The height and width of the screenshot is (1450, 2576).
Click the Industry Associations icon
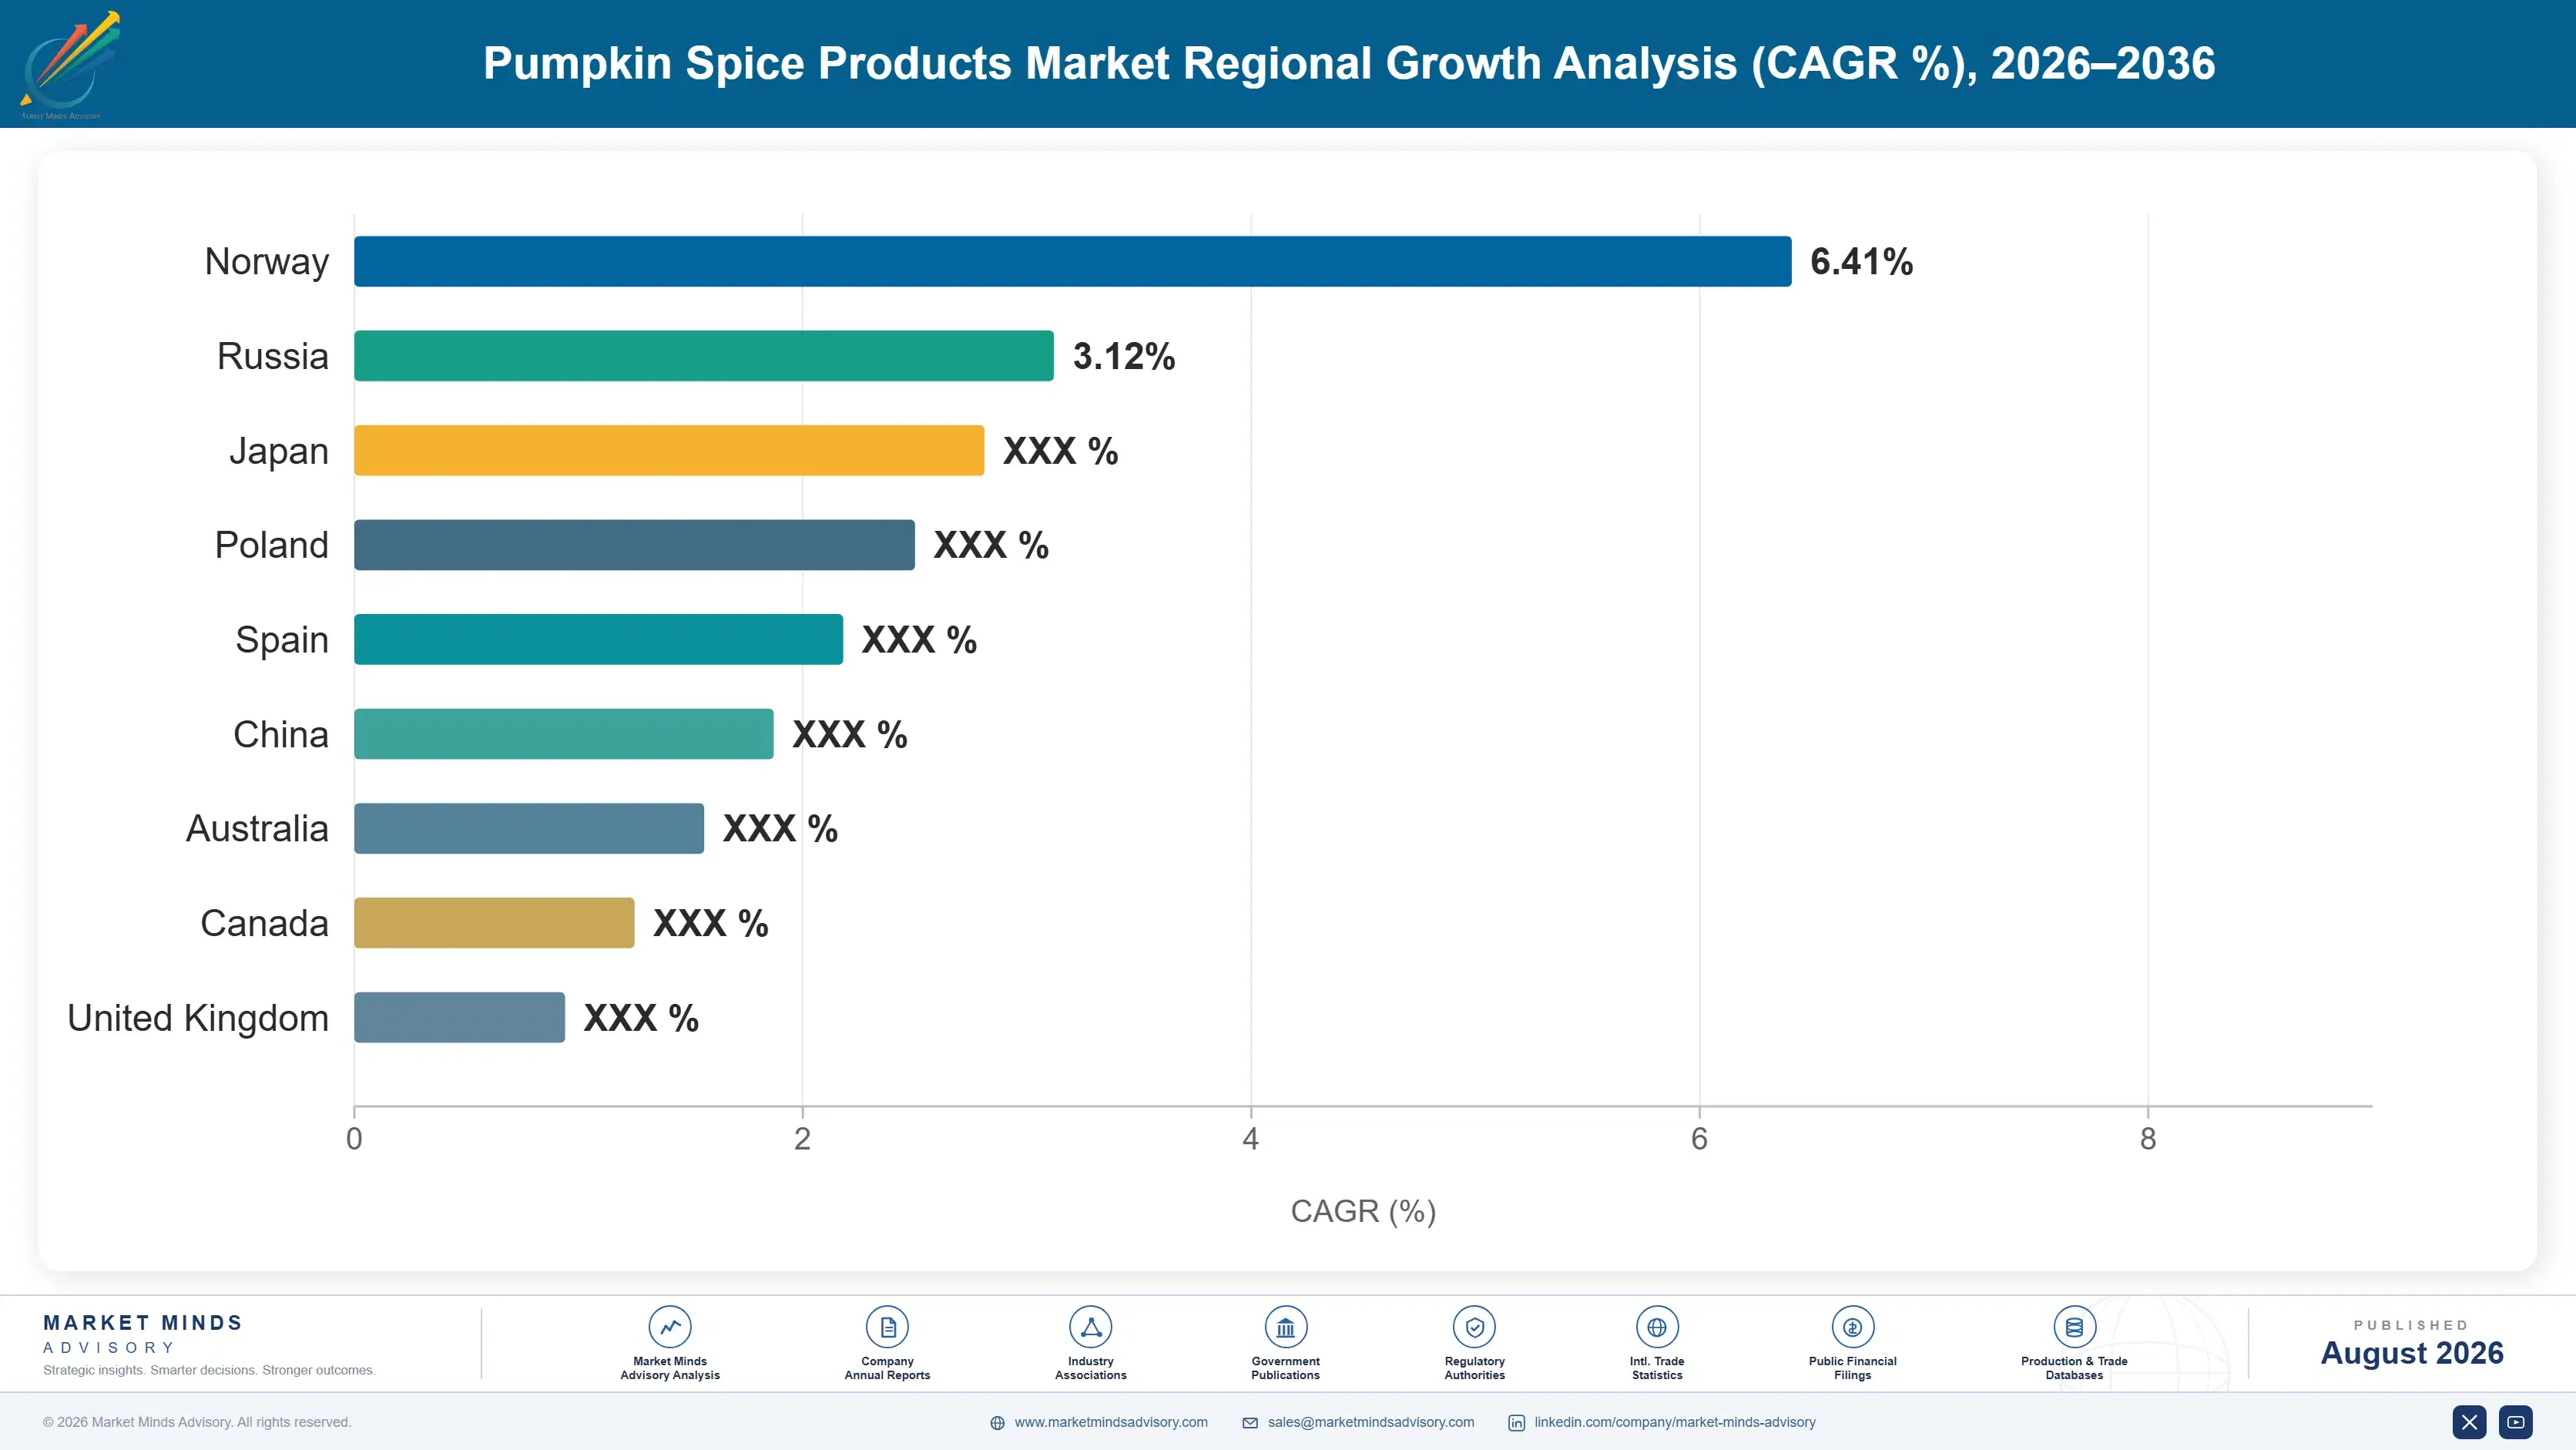(x=1091, y=1327)
